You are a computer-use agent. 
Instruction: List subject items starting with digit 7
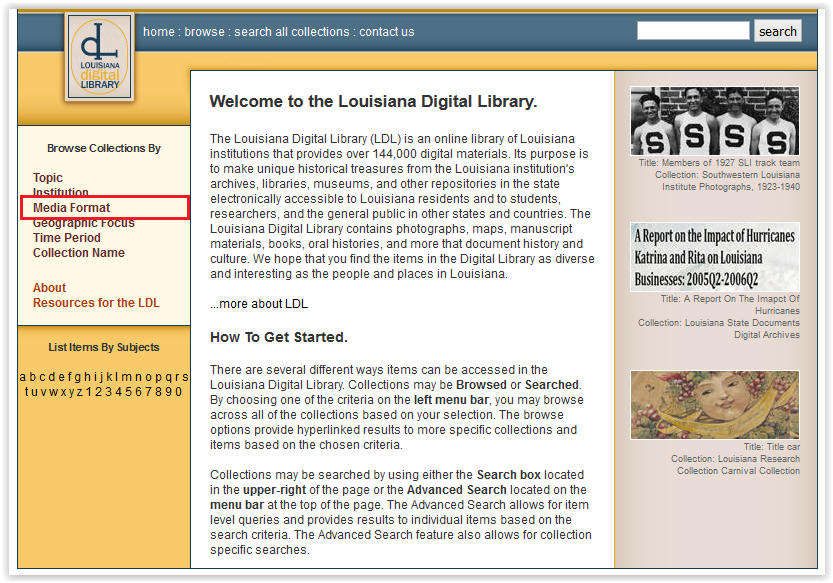[x=149, y=392]
